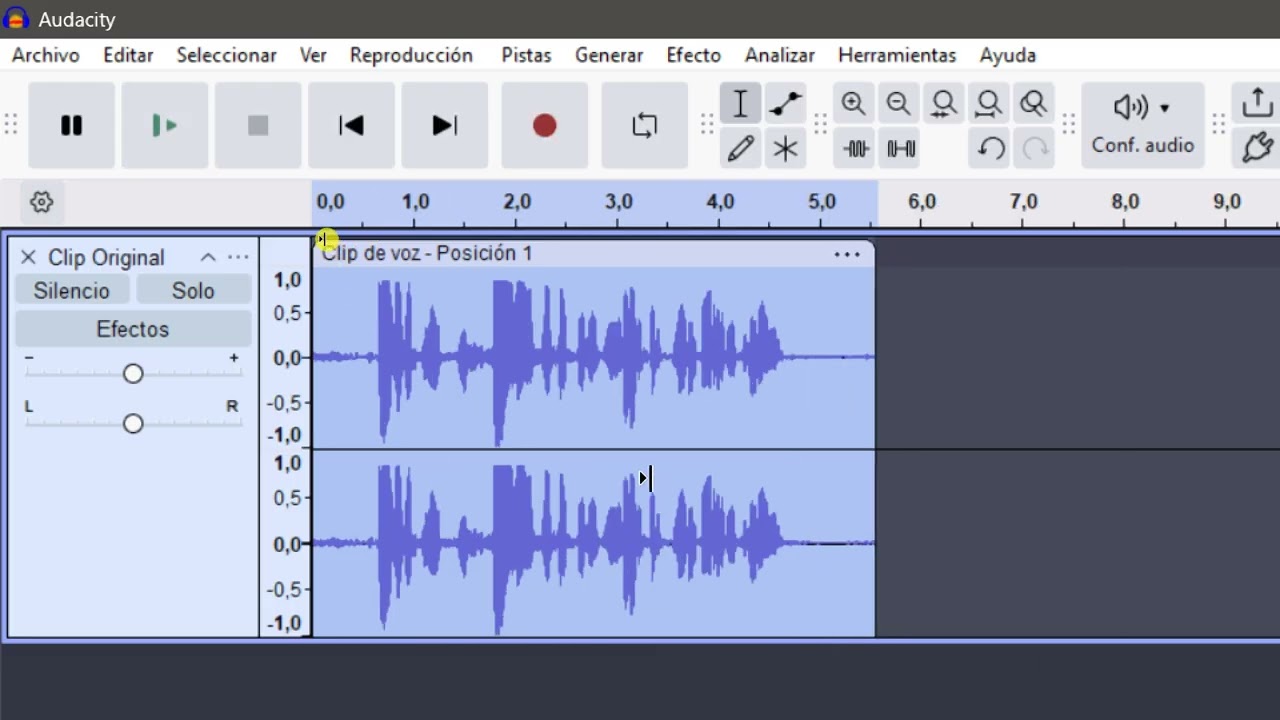Skip to end of the project

444,125
